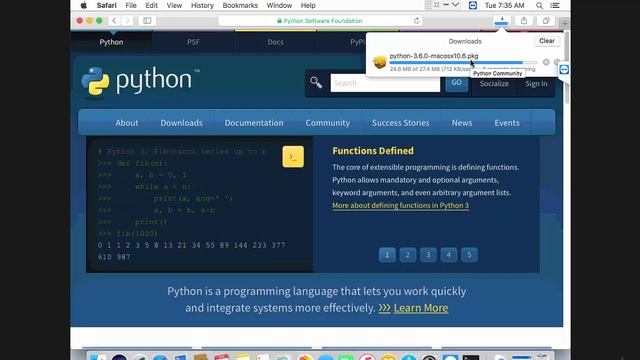This screenshot has width=640, height=360.
Task: Click the TeamViewer side panel icon
Action: pyautogui.click(x=564, y=69)
